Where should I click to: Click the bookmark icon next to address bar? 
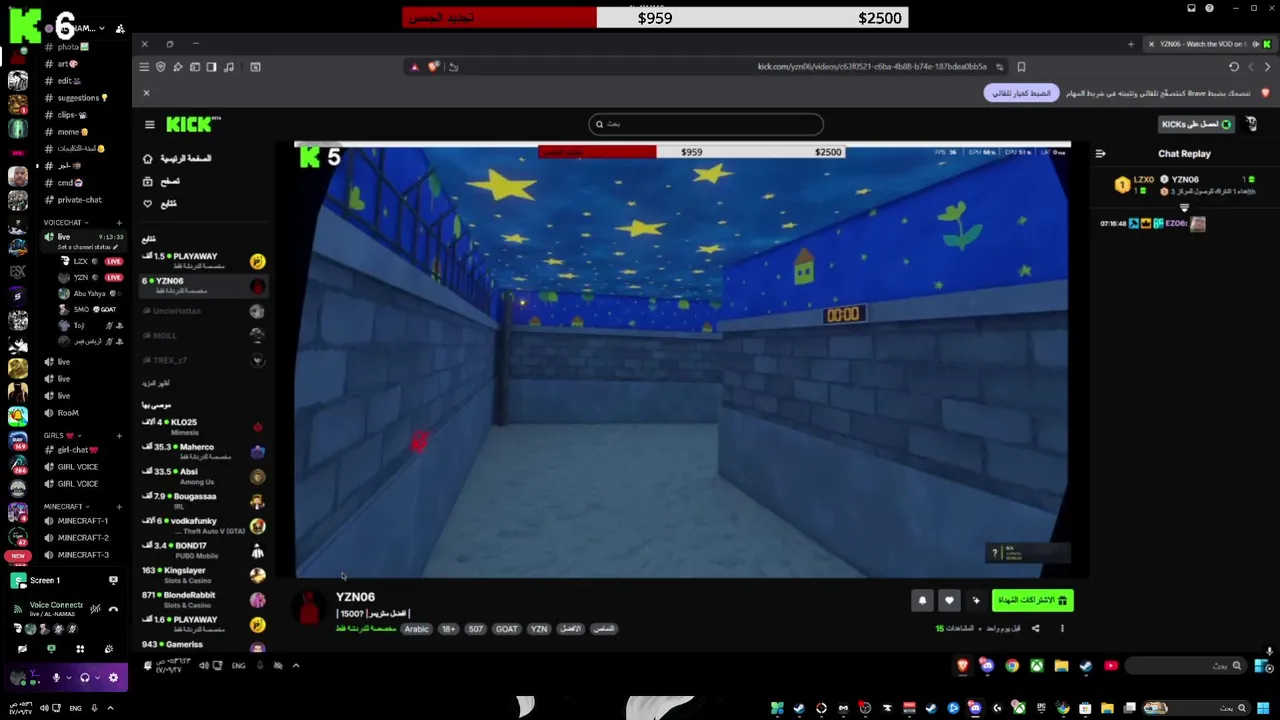1021,67
